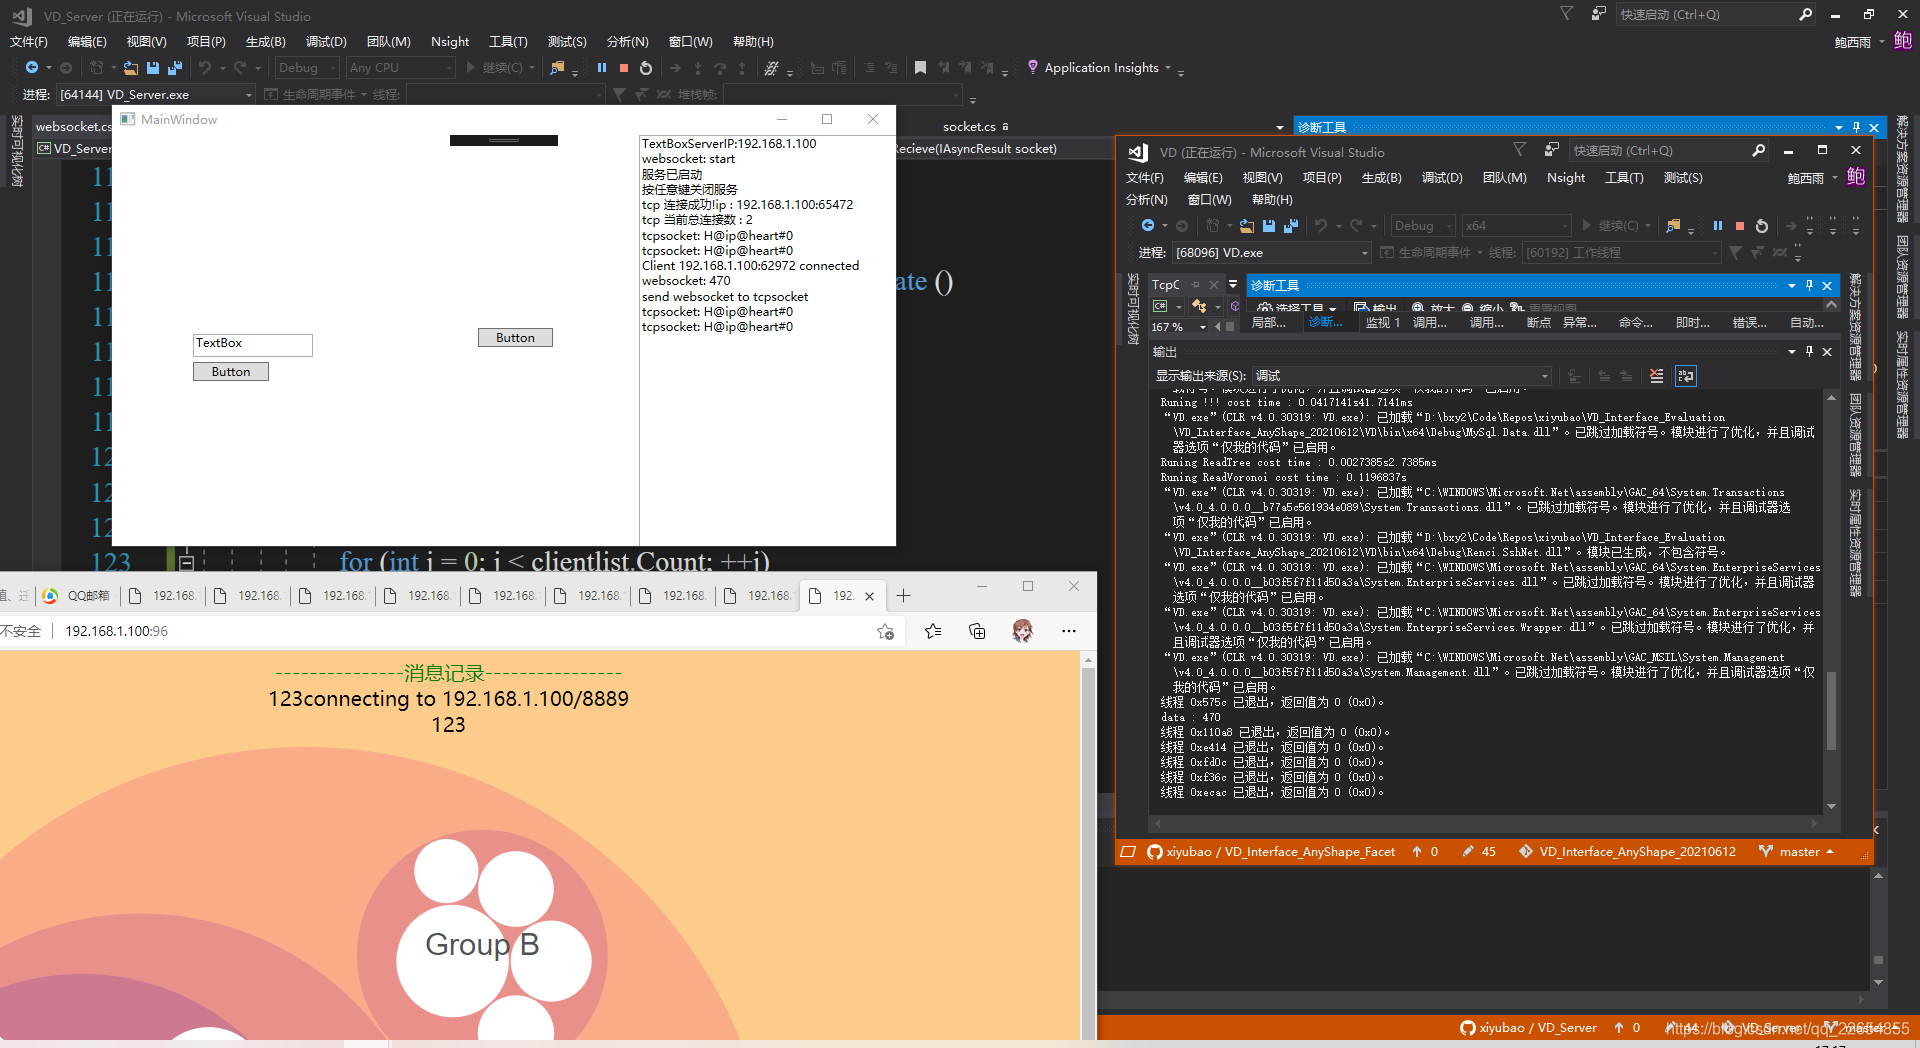Viewport: 1920px width, 1048px height.
Task: Open thread dropdown showing 工作线程
Action: click(1621, 253)
